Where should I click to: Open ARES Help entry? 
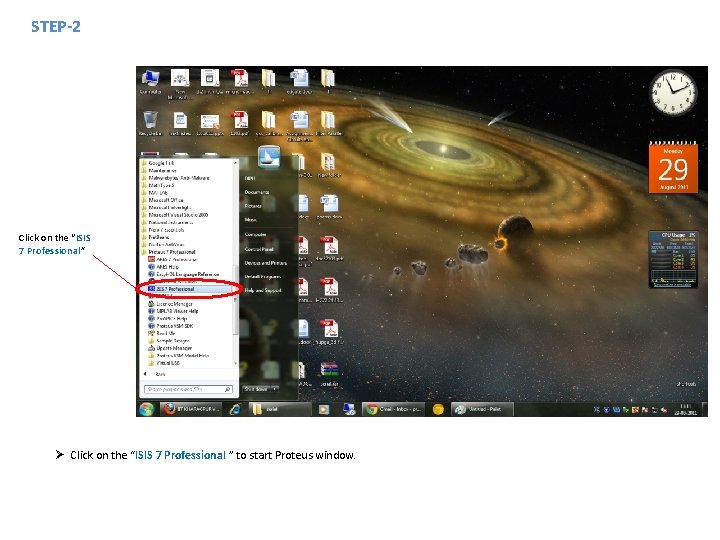point(163,267)
